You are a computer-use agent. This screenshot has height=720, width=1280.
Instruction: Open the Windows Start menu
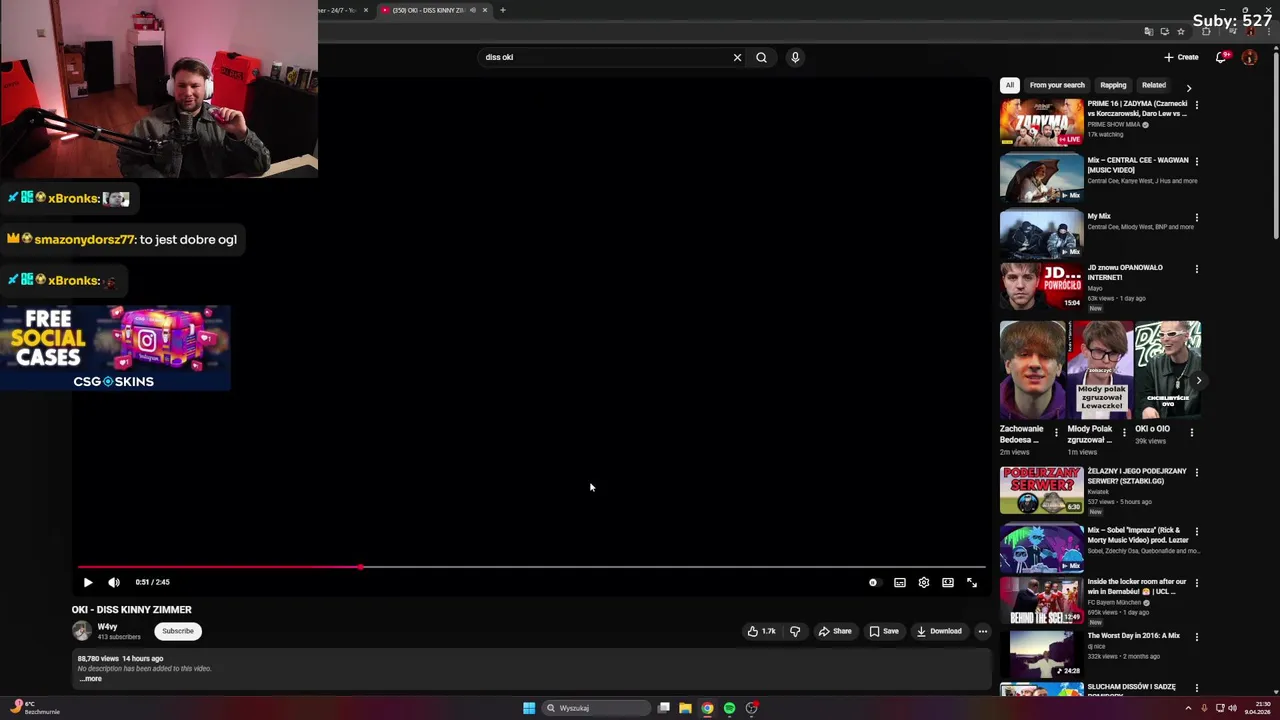529,708
